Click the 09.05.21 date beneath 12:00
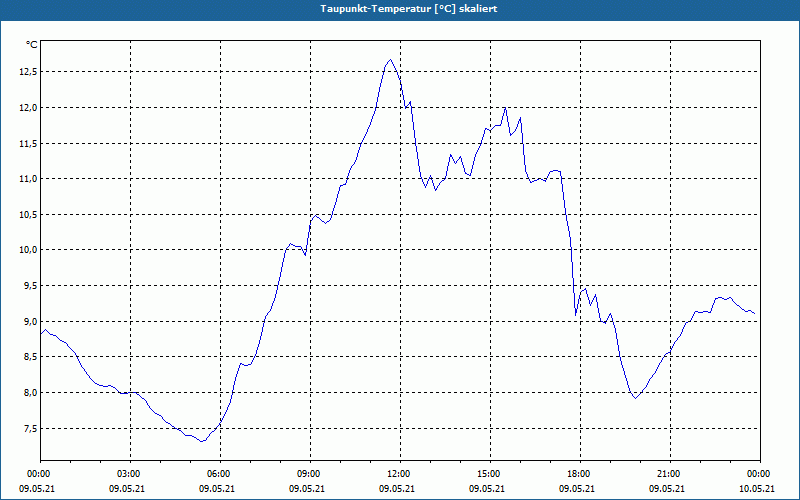Screen dimensions: 800x500 396,488
